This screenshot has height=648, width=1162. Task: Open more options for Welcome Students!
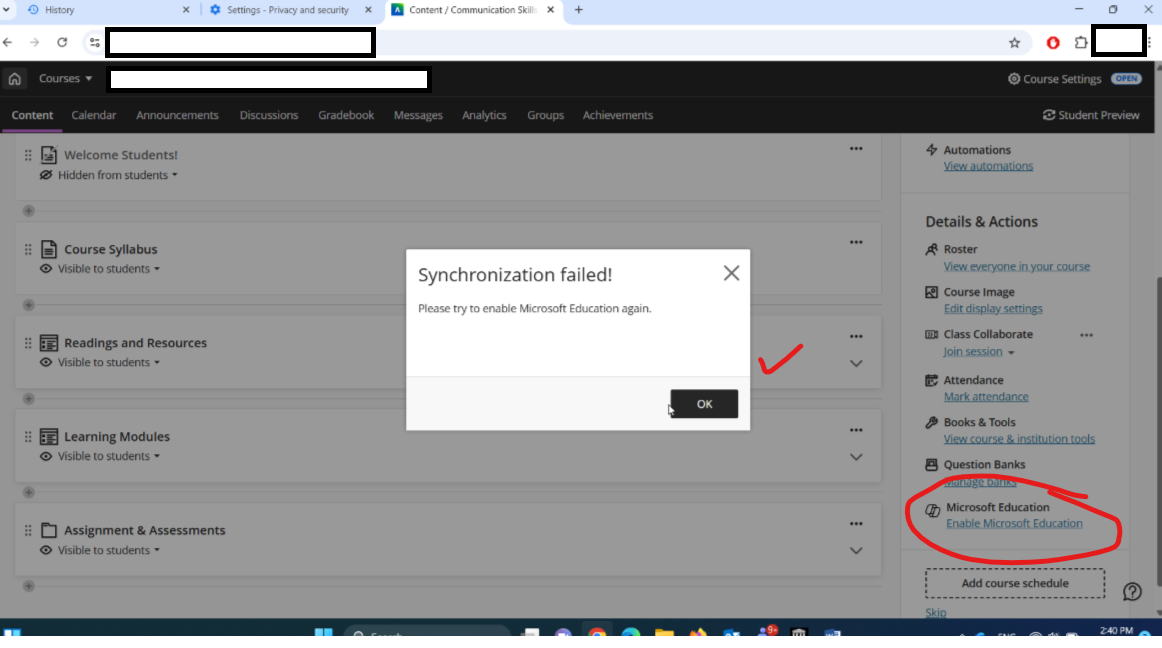pyautogui.click(x=856, y=149)
